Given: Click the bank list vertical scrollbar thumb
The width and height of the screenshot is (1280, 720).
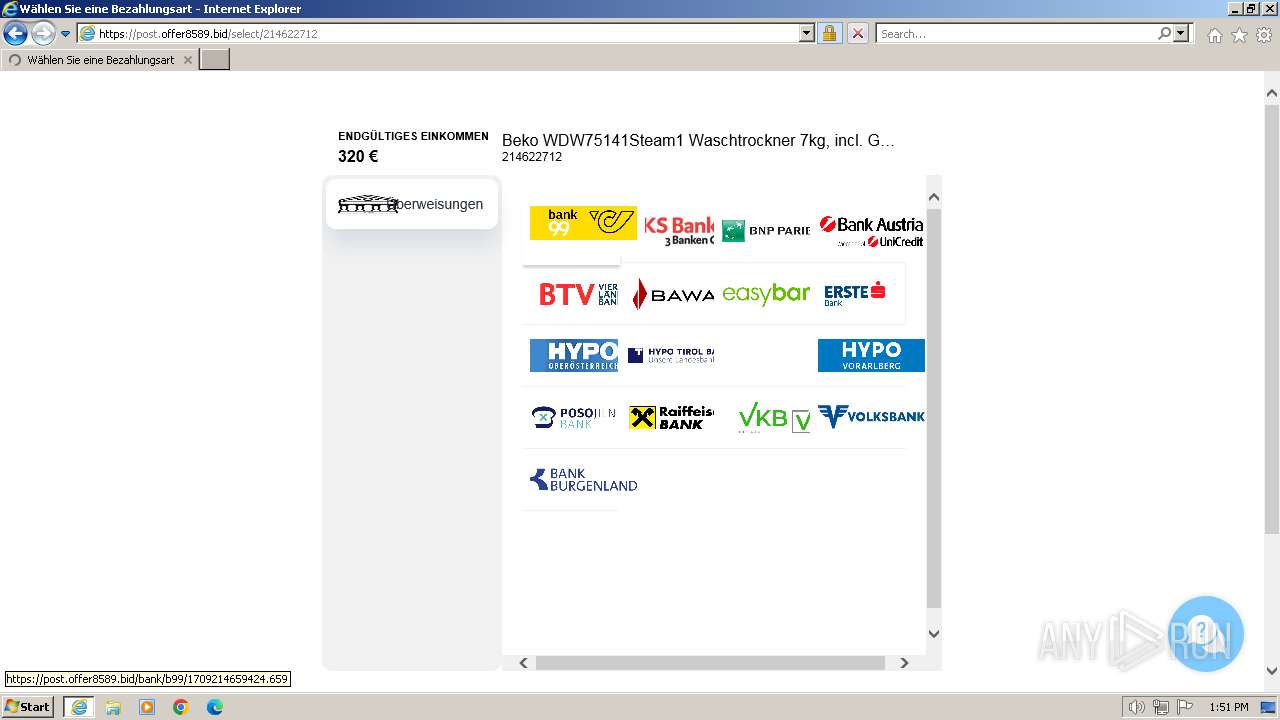Looking at the screenshot, I should pyautogui.click(x=934, y=408).
